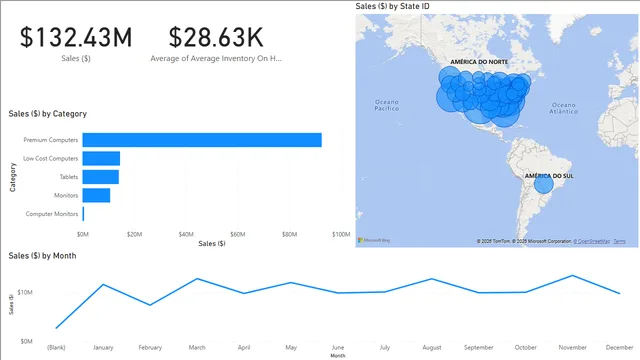Click the 'August' month axis label
The image size is (640, 360).
pyautogui.click(x=432, y=347)
